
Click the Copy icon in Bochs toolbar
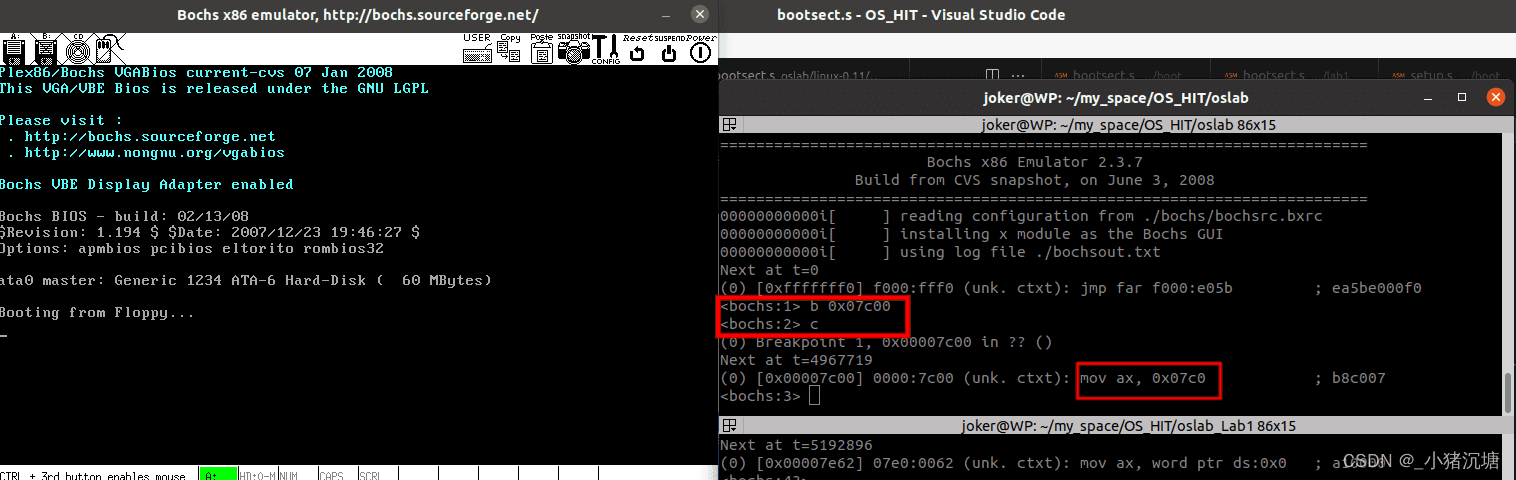(510, 49)
